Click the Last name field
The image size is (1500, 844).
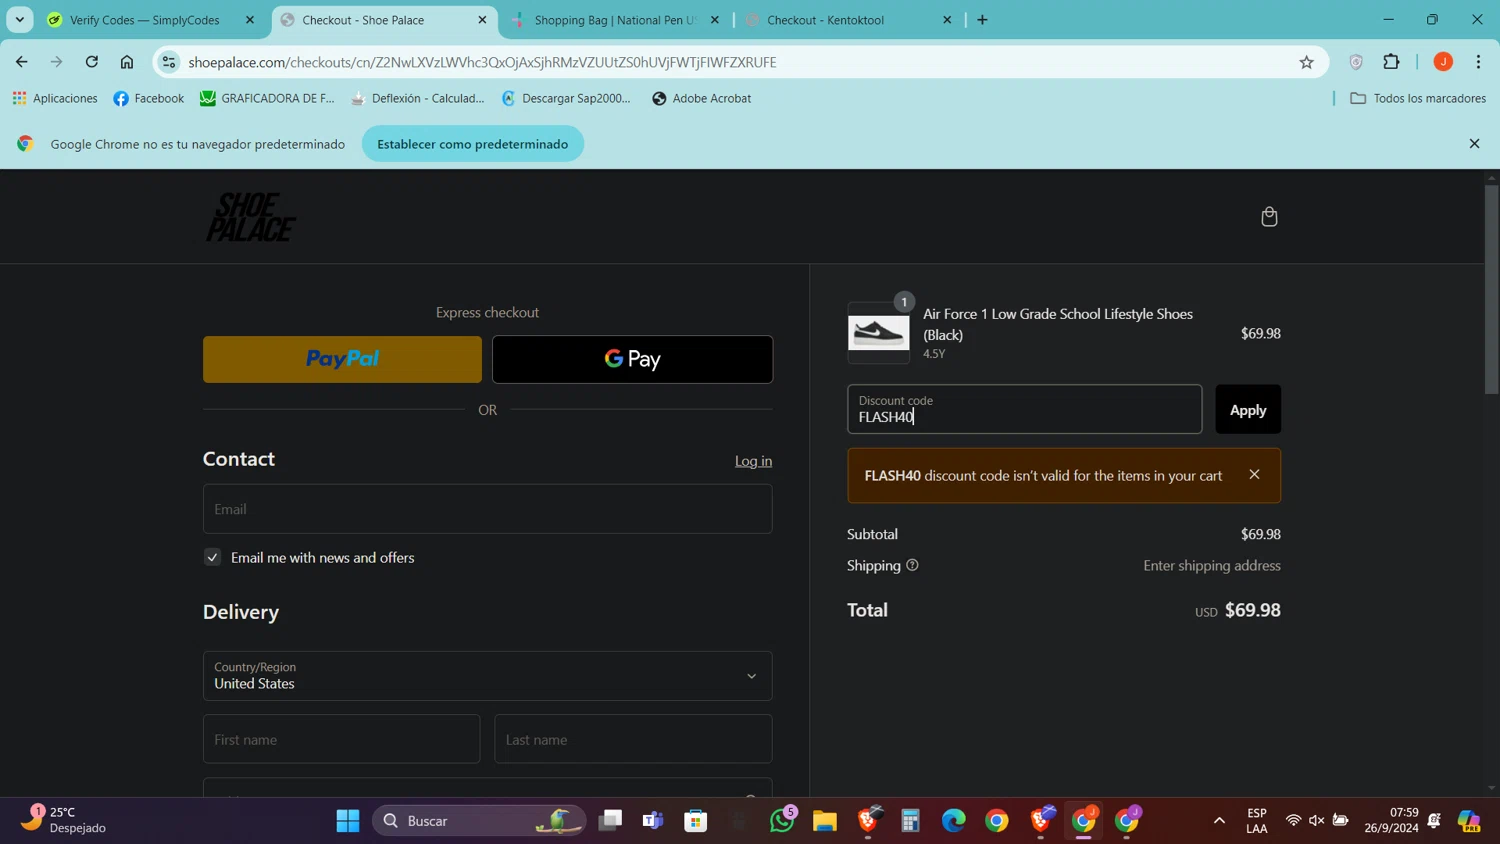click(x=633, y=740)
